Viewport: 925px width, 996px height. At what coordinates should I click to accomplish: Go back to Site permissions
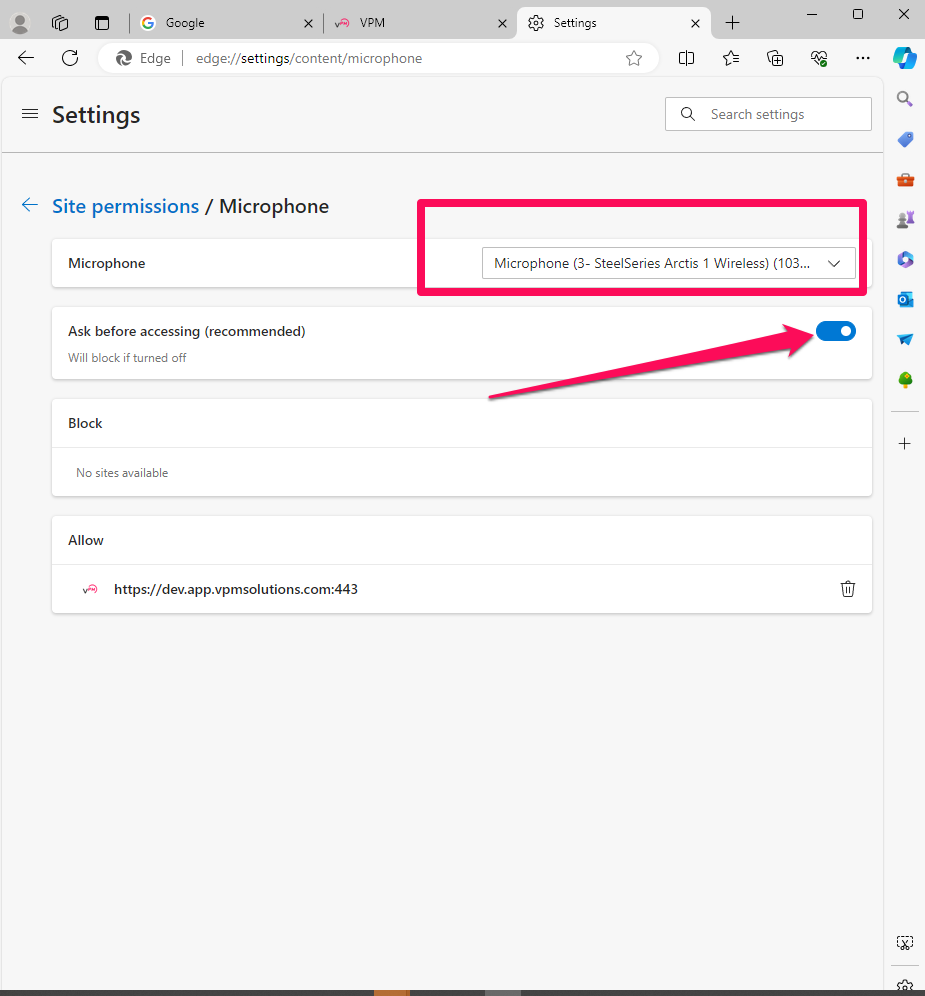[x=126, y=206]
